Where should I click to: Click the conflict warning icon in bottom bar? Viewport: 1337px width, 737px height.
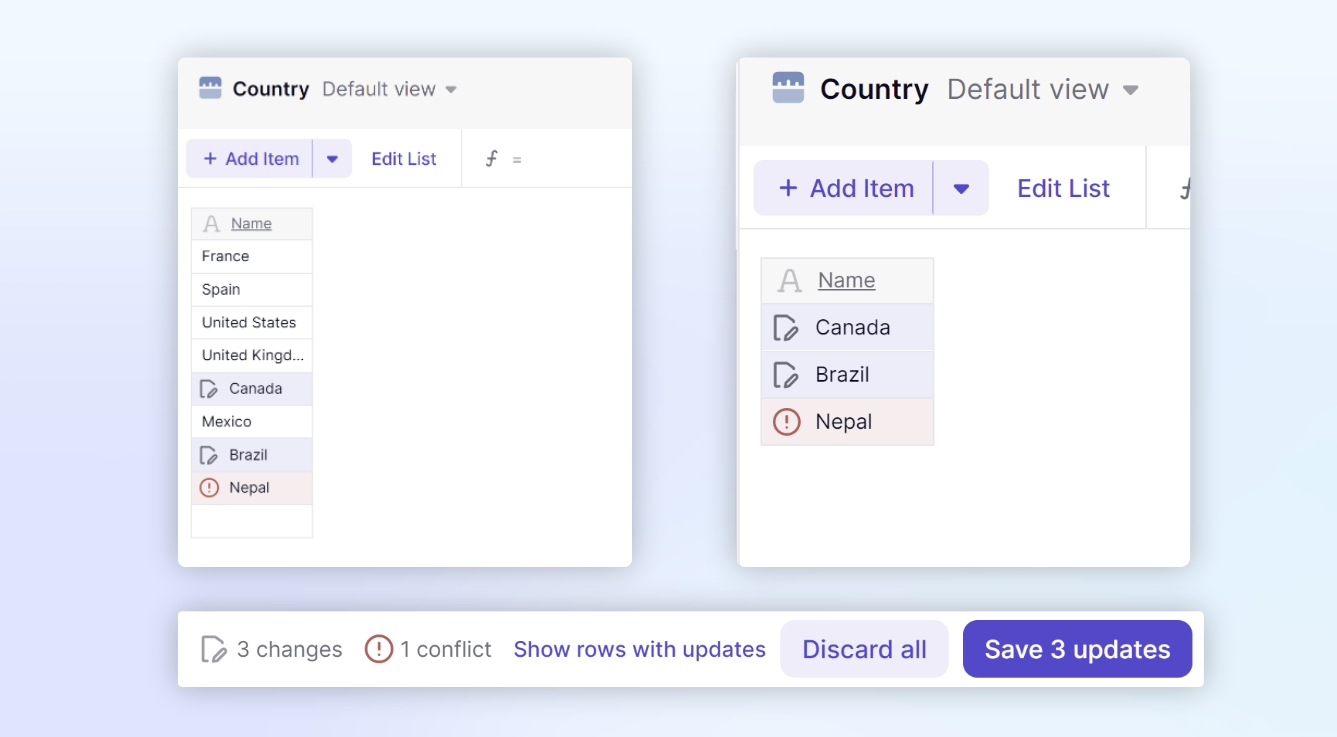pos(379,649)
